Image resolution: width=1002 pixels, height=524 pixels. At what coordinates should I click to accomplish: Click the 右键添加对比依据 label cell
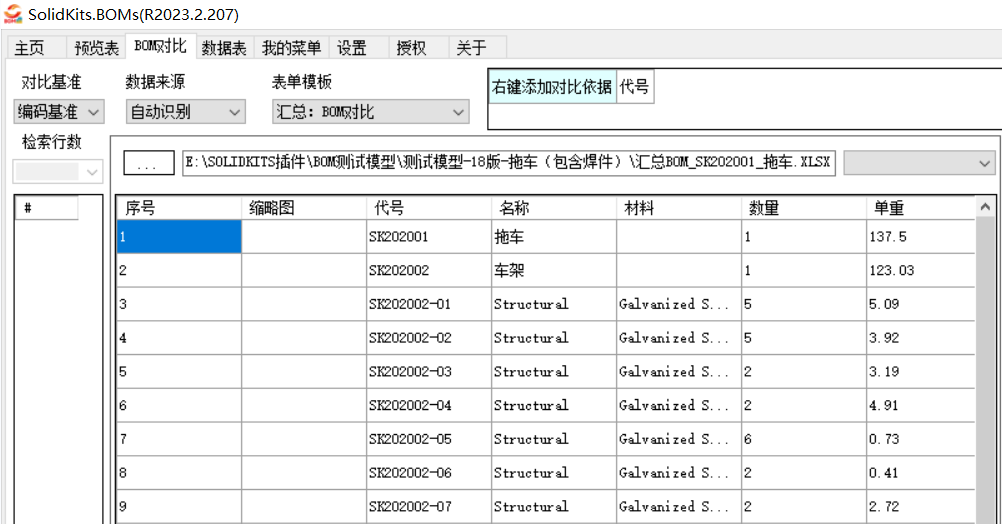pyautogui.click(x=552, y=87)
